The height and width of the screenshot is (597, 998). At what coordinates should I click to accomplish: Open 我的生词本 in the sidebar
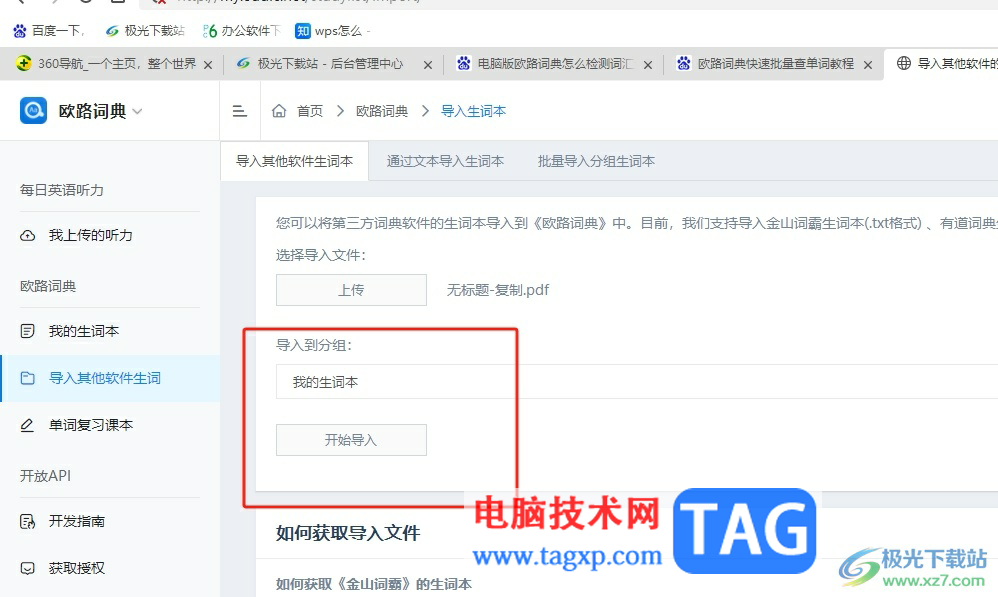click(x=83, y=331)
